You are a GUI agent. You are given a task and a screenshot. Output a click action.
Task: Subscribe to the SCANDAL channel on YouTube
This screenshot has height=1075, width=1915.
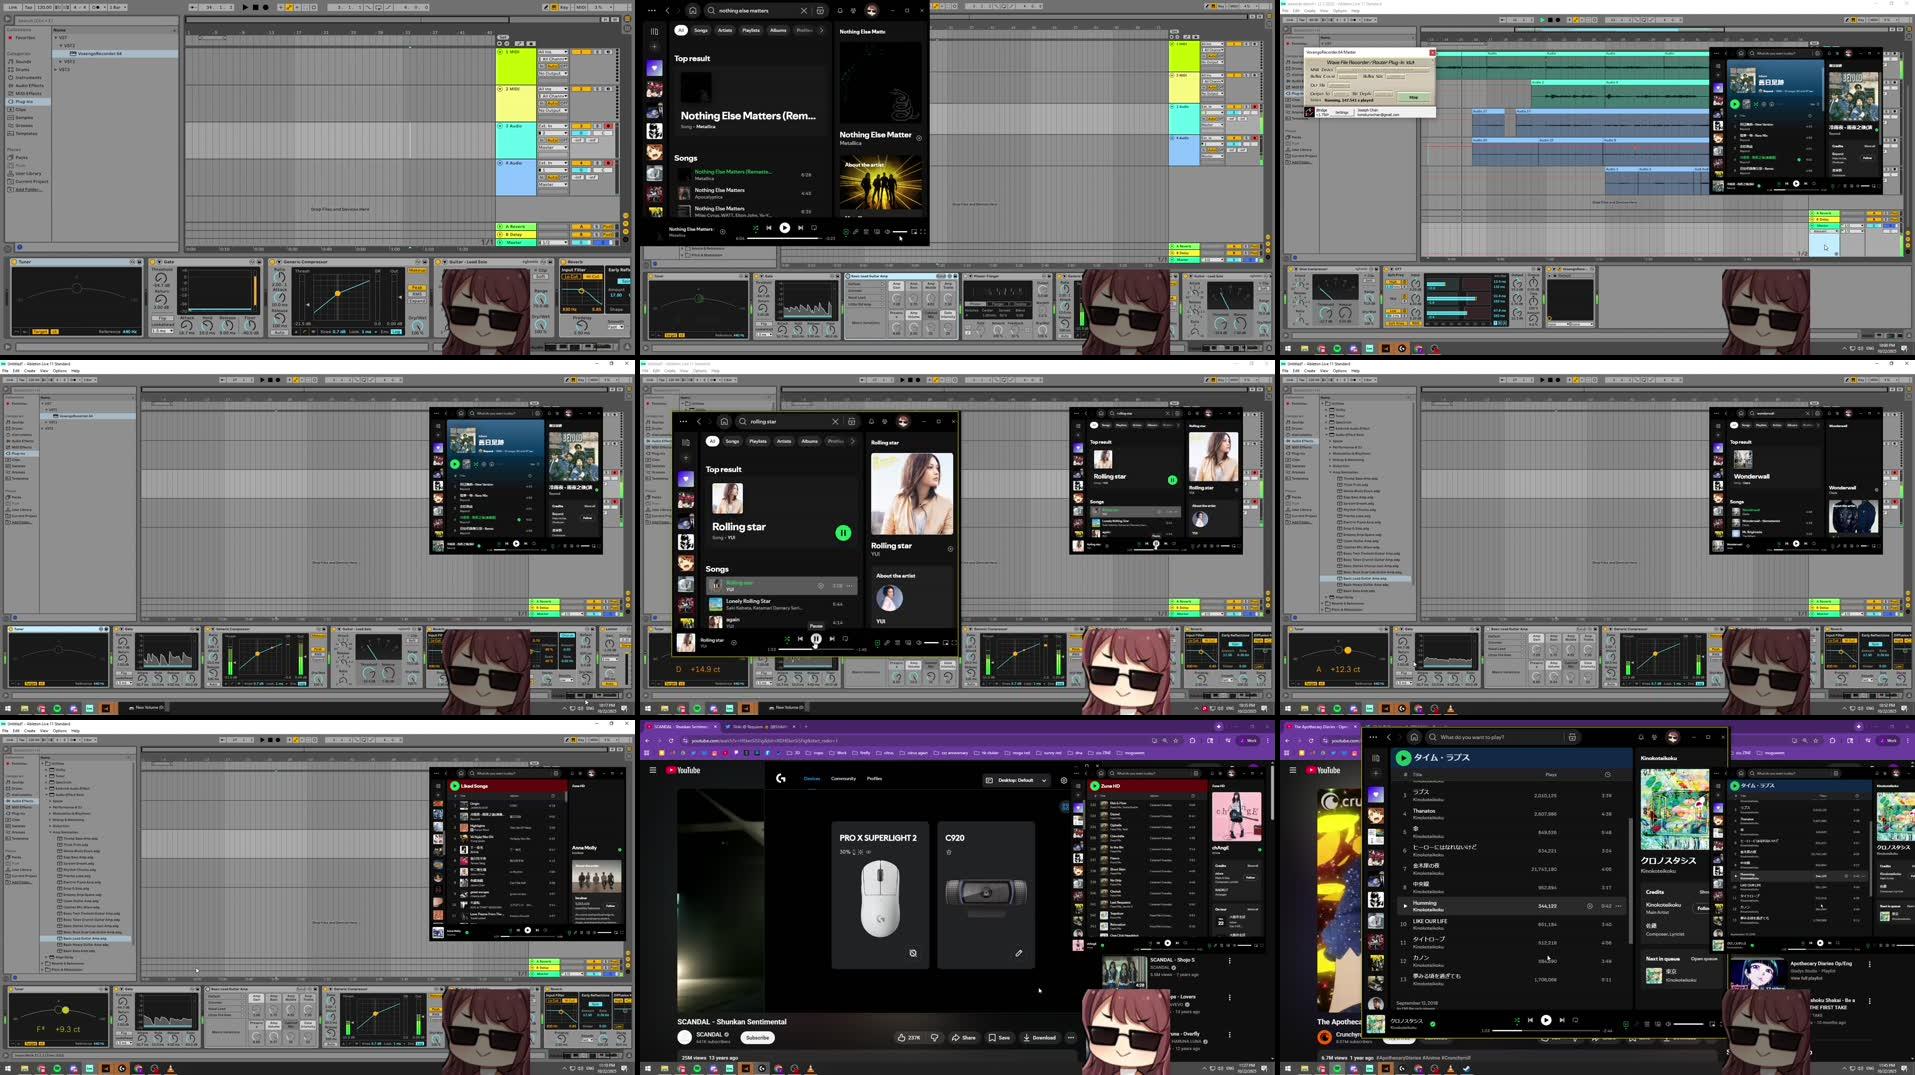pos(757,1037)
